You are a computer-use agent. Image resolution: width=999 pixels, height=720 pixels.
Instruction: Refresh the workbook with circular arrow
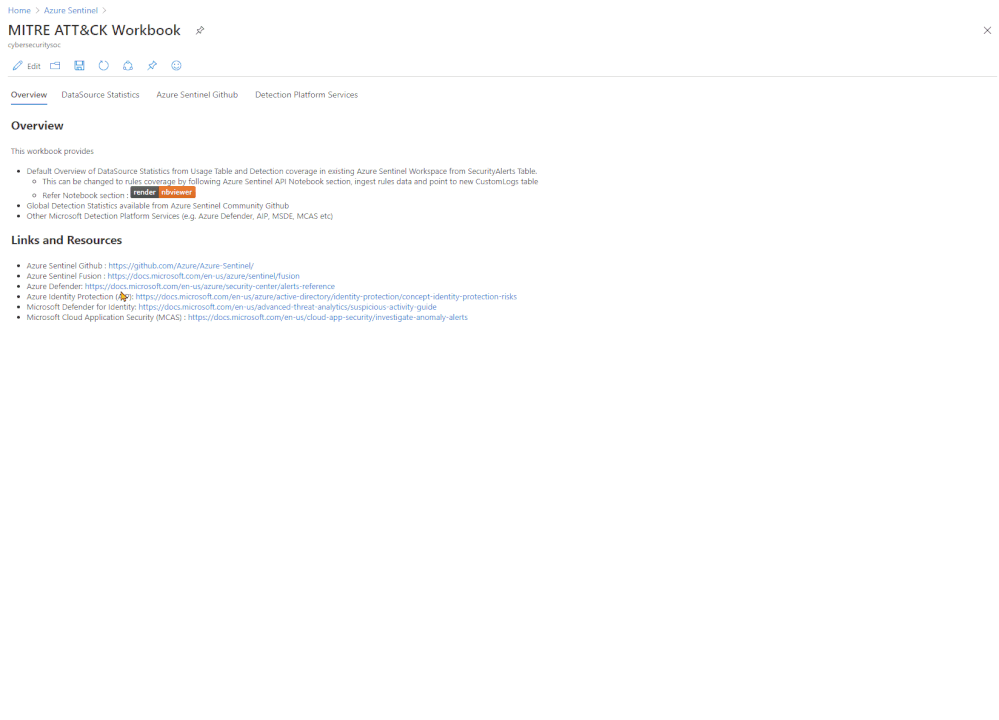(x=103, y=66)
